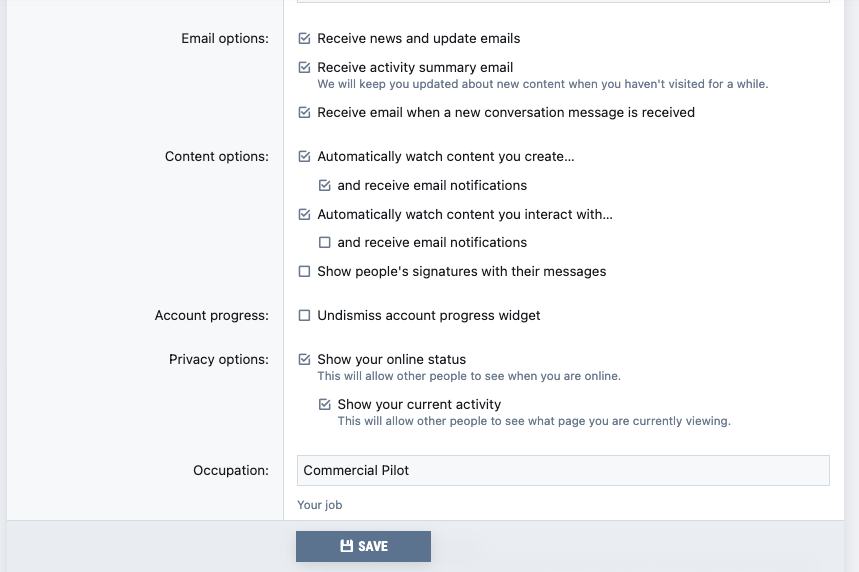This screenshot has width=859, height=572.
Task: Click the floppy disk icon on Save
Action: (x=346, y=546)
